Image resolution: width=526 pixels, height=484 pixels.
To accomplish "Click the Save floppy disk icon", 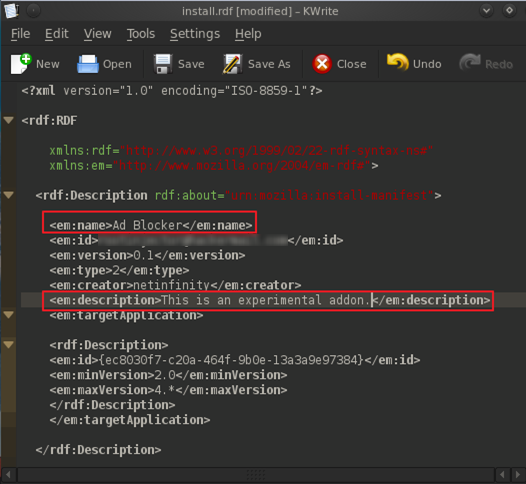I will [x=163, y=64].
